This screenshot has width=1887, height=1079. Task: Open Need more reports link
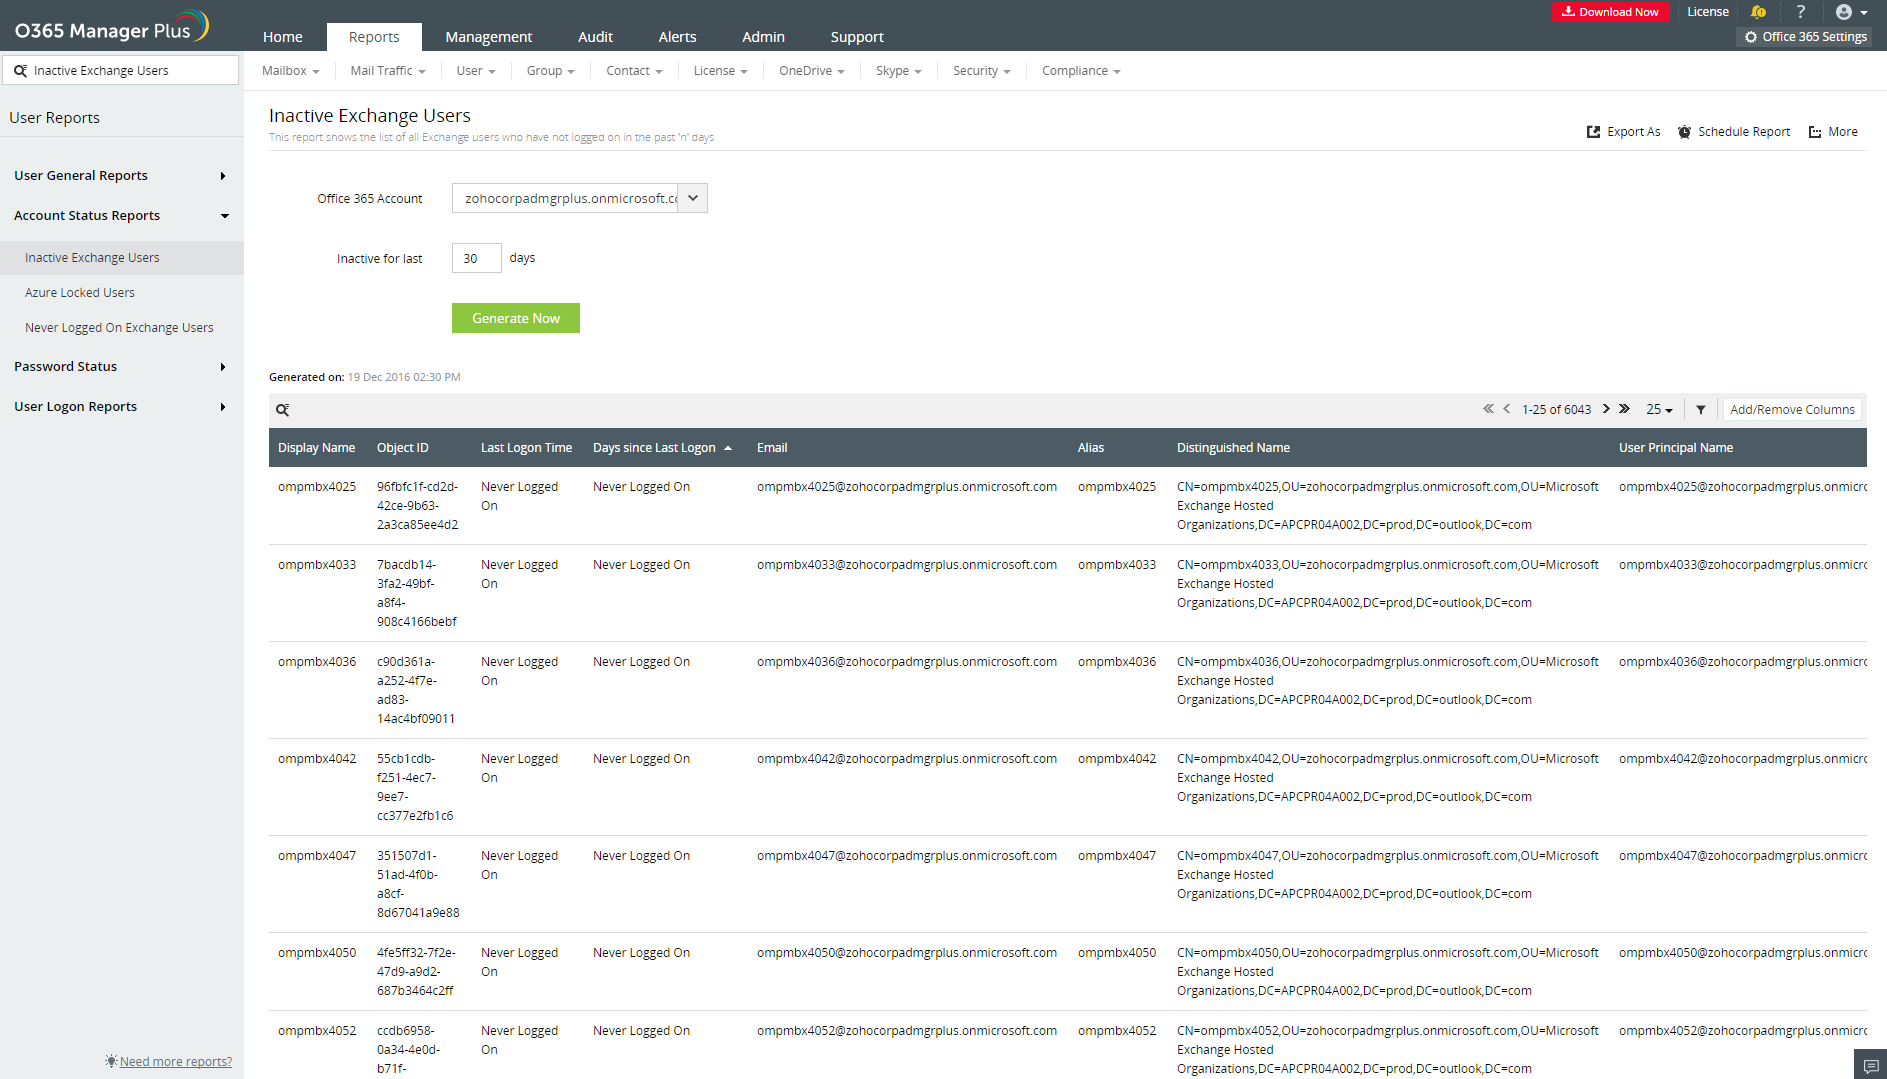176,1062
